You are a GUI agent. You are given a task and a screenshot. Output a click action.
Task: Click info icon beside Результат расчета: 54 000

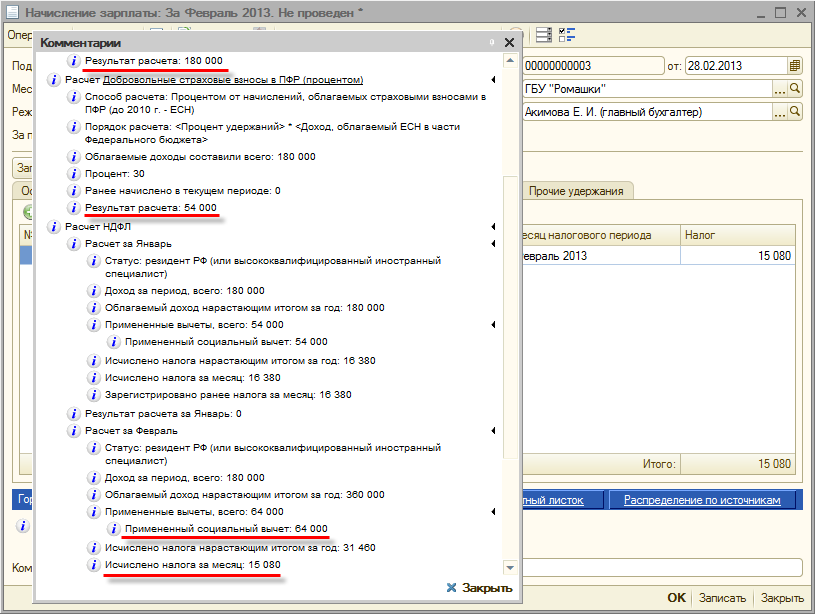point(74,208)
